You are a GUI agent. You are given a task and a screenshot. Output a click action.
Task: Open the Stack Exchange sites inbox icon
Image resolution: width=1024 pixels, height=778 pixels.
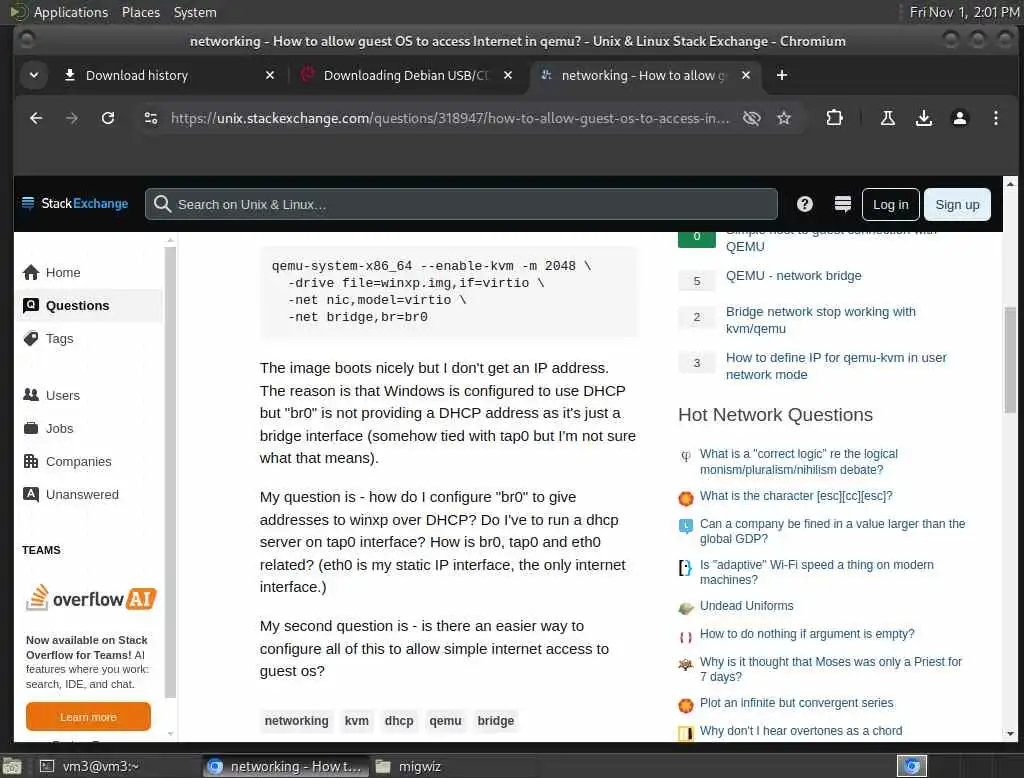point(842,204)
